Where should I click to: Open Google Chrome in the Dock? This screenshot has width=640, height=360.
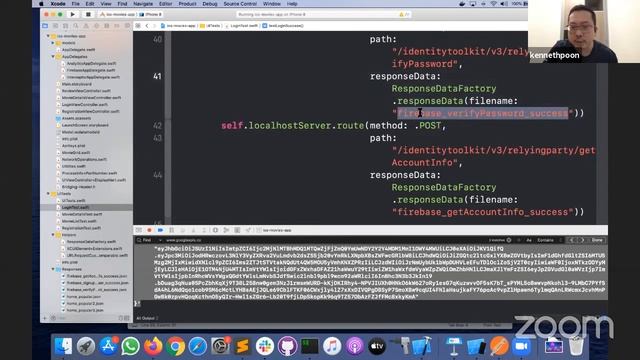(x=176, y=347)
